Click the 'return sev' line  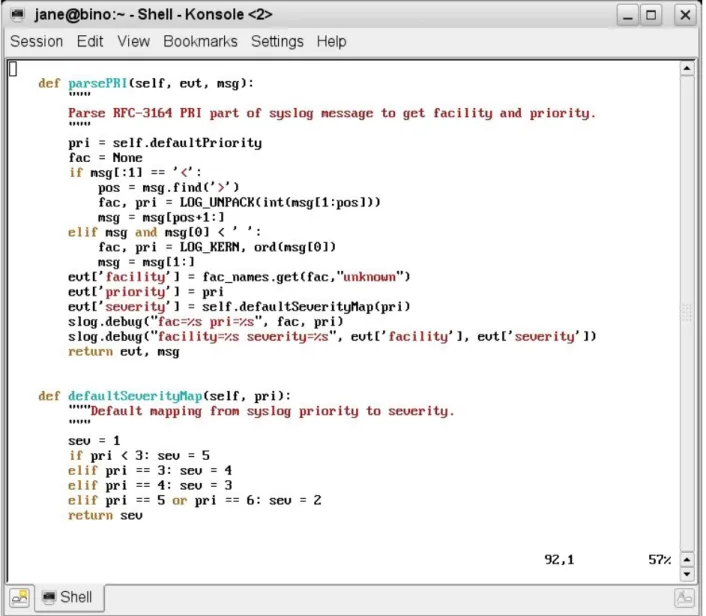point(105,515)
